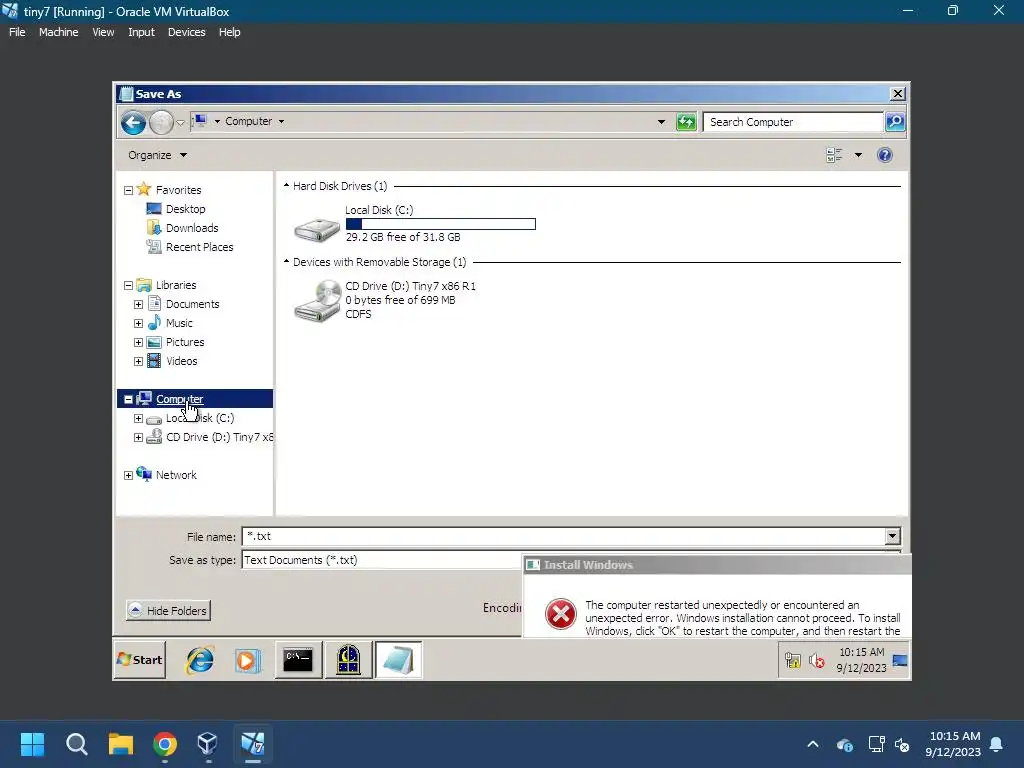Expand the Pictures library node
Viewport: 1024px width, 768px height.
pos(138,342)
